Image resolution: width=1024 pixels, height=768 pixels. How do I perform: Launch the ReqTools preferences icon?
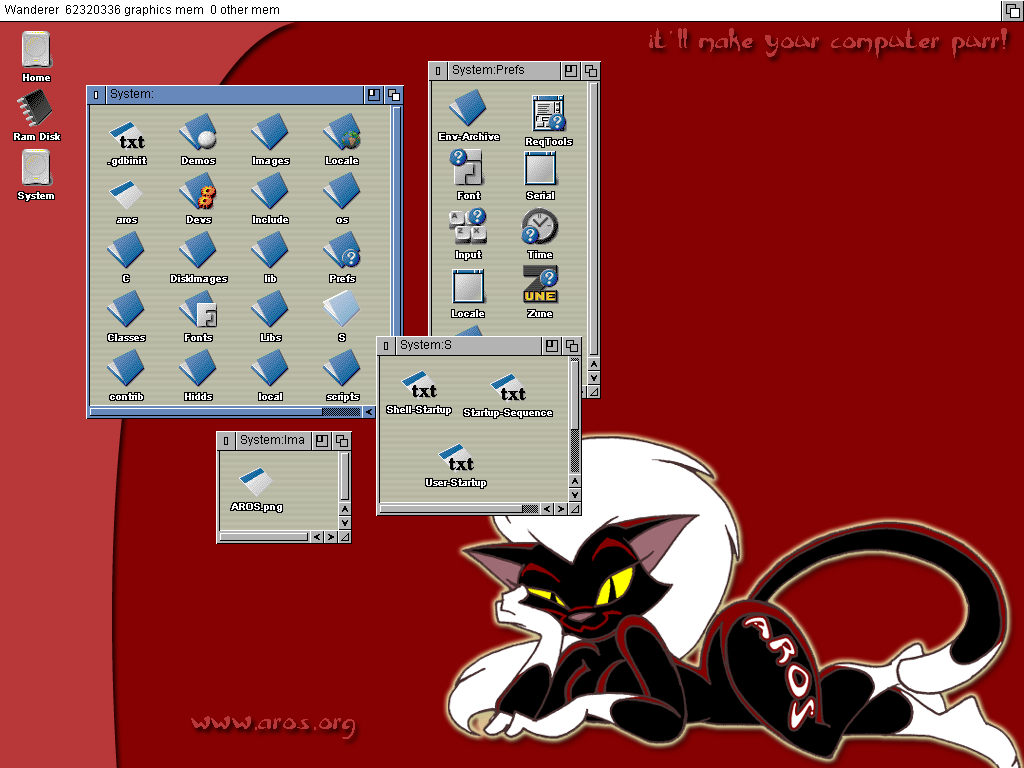click(549, 114)
